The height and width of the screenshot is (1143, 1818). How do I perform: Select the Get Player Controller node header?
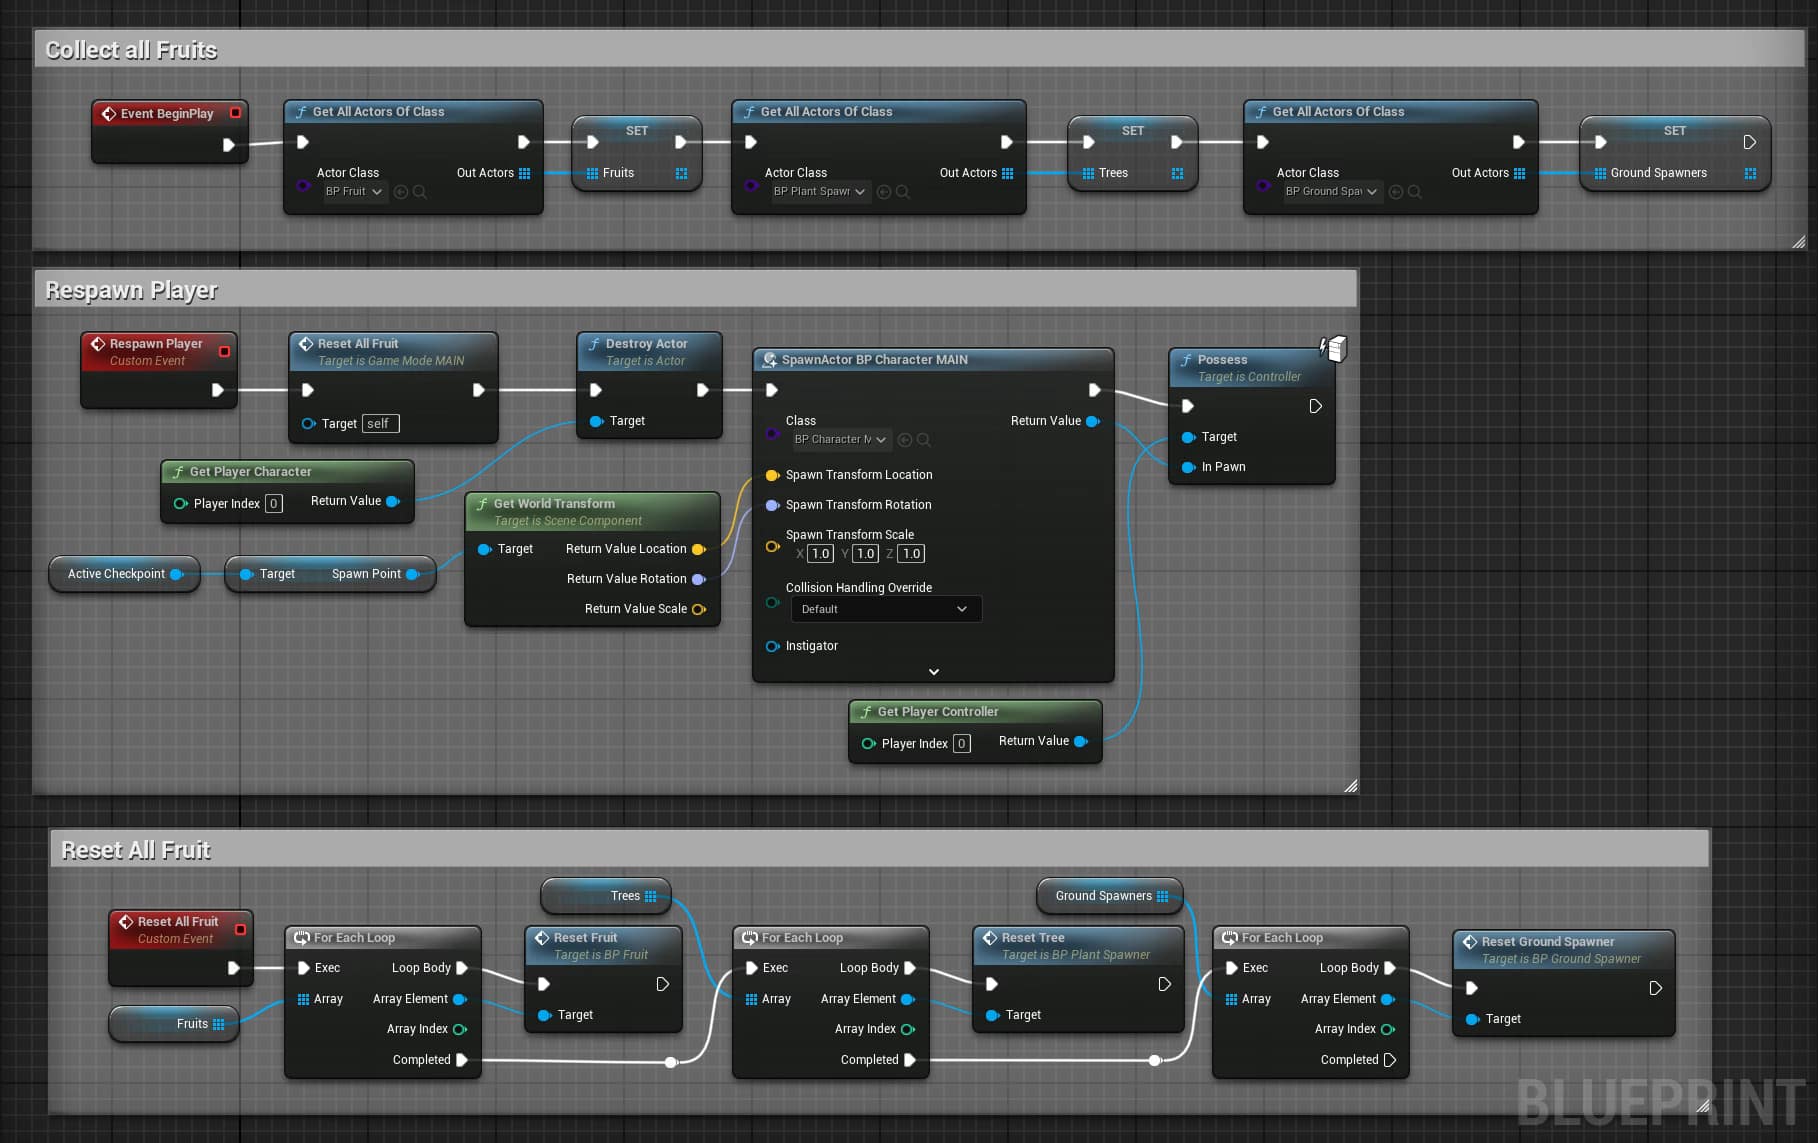click(x=975, y=711)
